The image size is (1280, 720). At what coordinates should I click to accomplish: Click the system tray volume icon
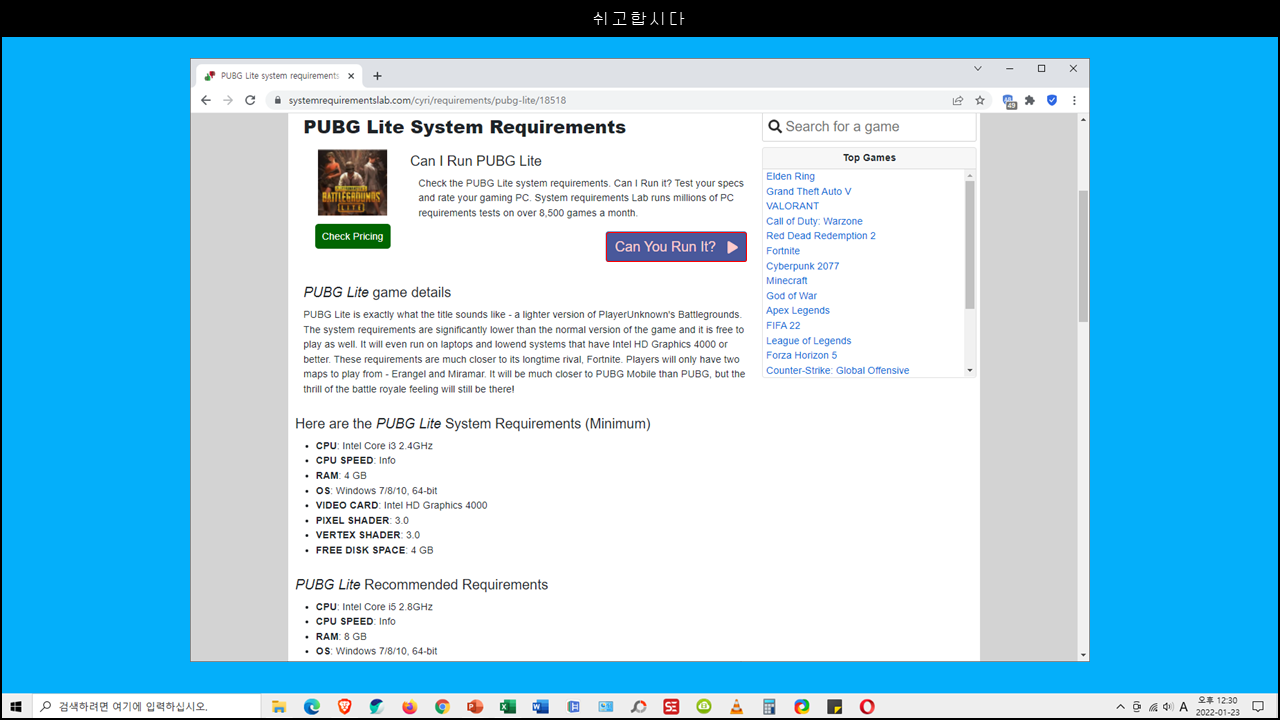coord(1168,706)
